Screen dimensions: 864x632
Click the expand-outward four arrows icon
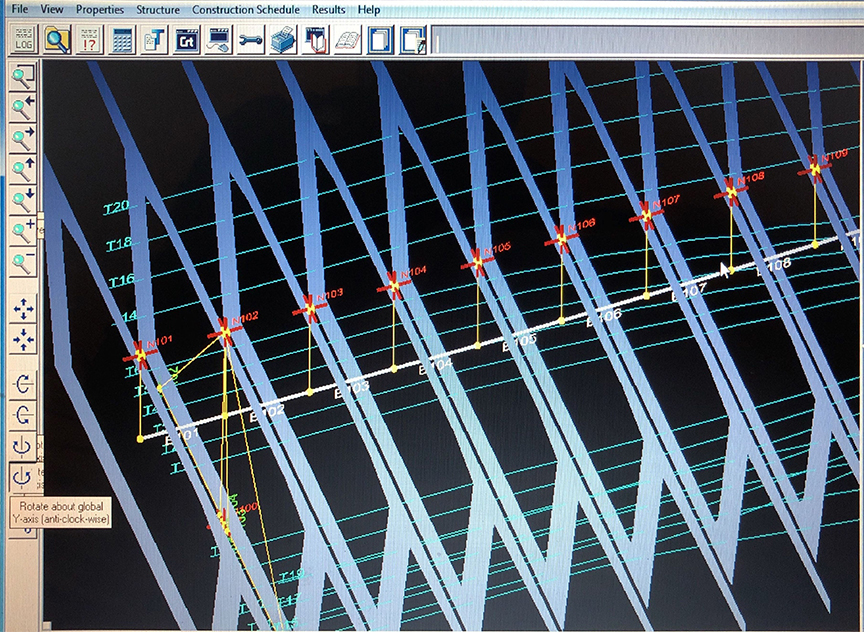click(x=22, y=310)
